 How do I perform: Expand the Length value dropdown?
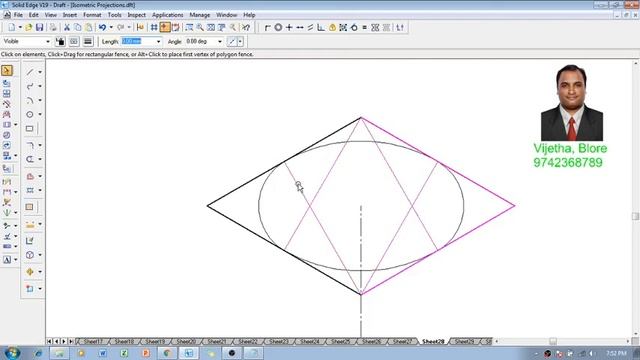click(158, 42)
